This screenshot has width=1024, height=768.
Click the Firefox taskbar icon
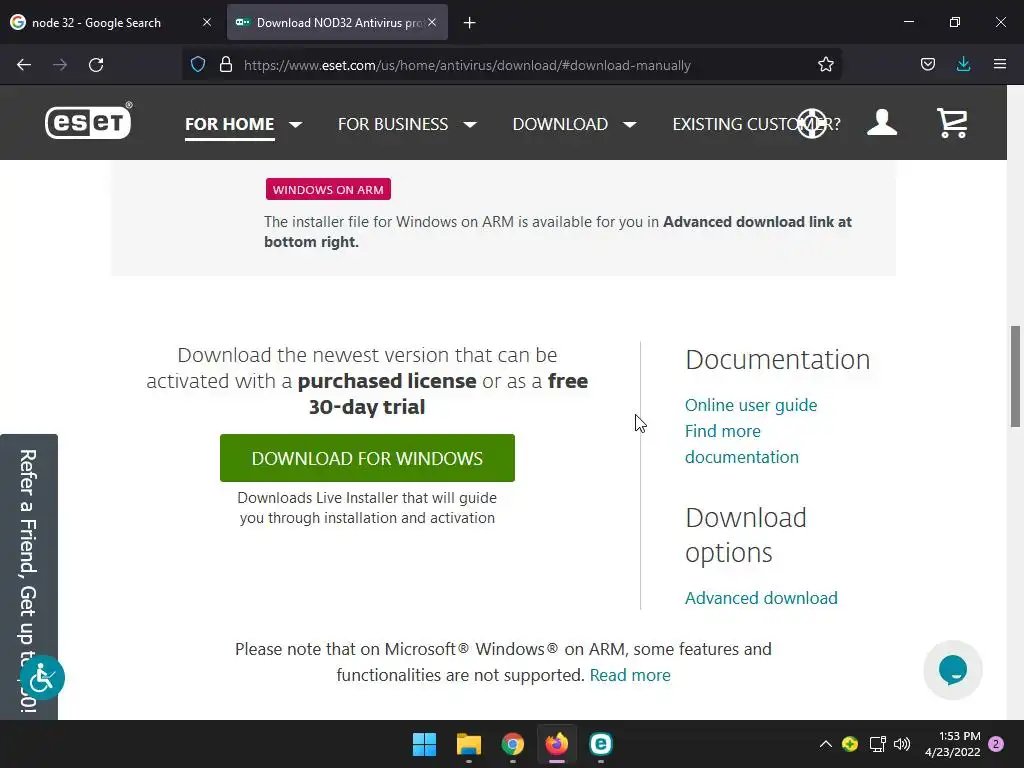(556, 744)
